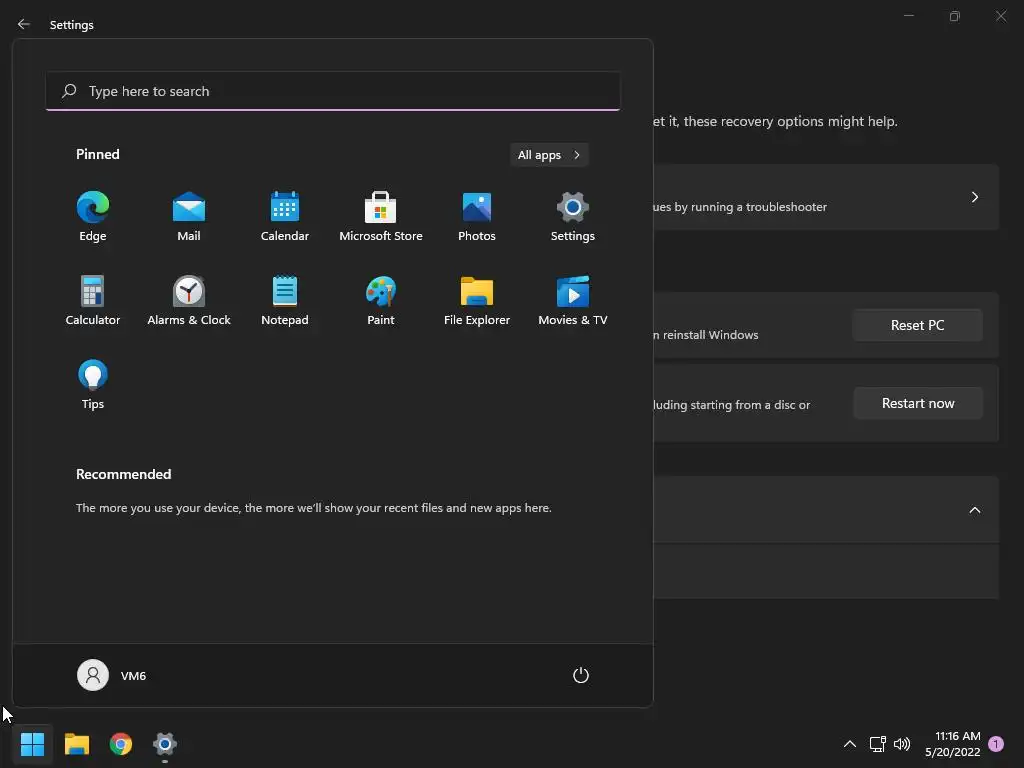
Task: Click the Reset PC button
Action: pos(917,325)
